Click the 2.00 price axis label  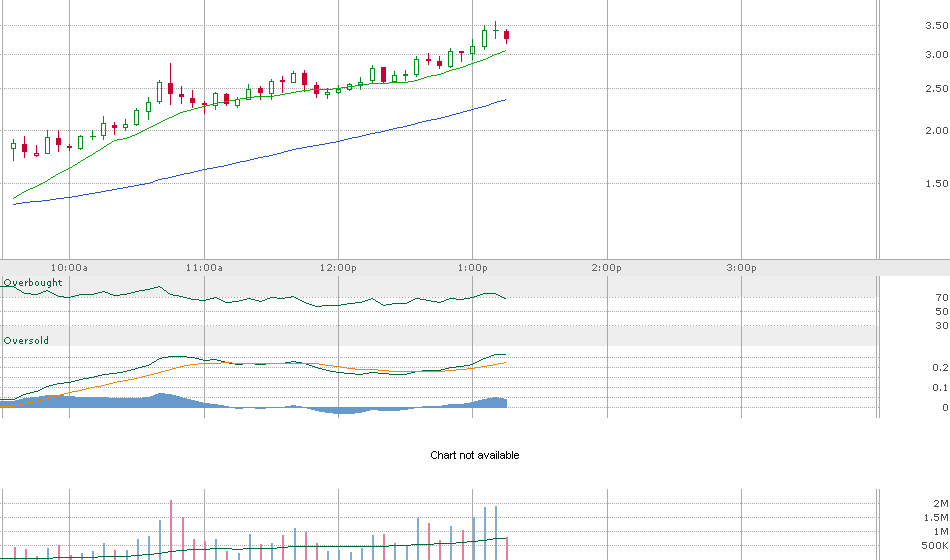coord(936,130)
